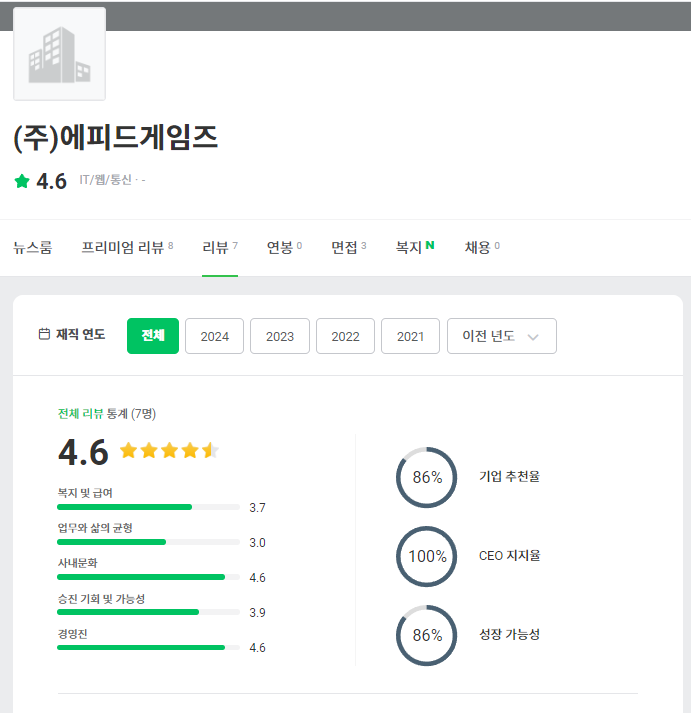Click the large 4.6 overall score

tap(83, 452)
